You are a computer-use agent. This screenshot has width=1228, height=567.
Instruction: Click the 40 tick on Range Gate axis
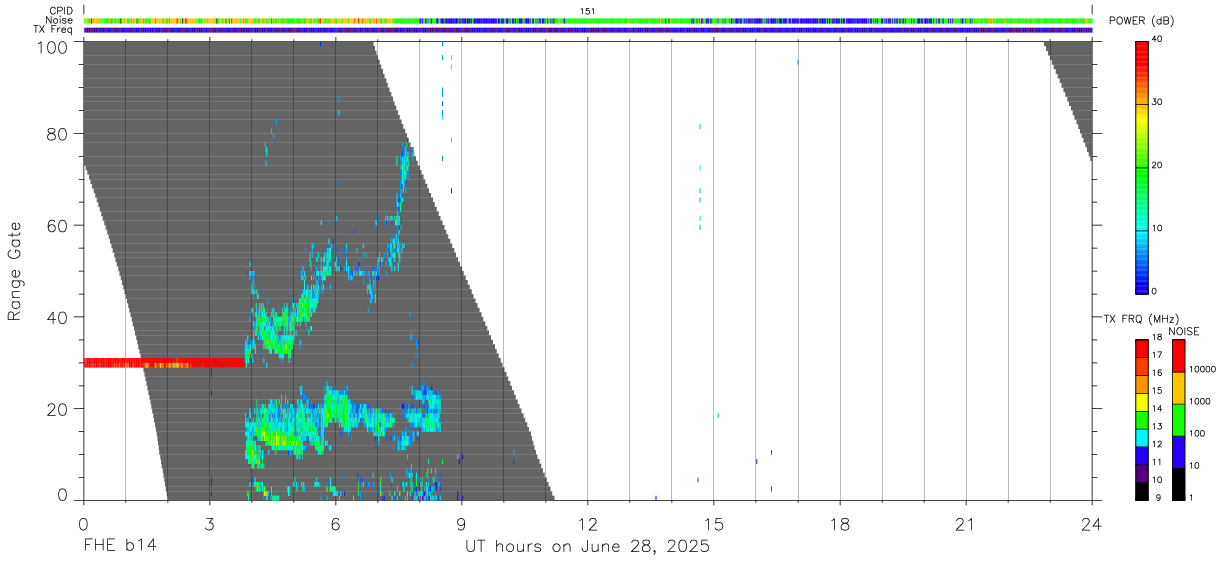coord(58,317)
